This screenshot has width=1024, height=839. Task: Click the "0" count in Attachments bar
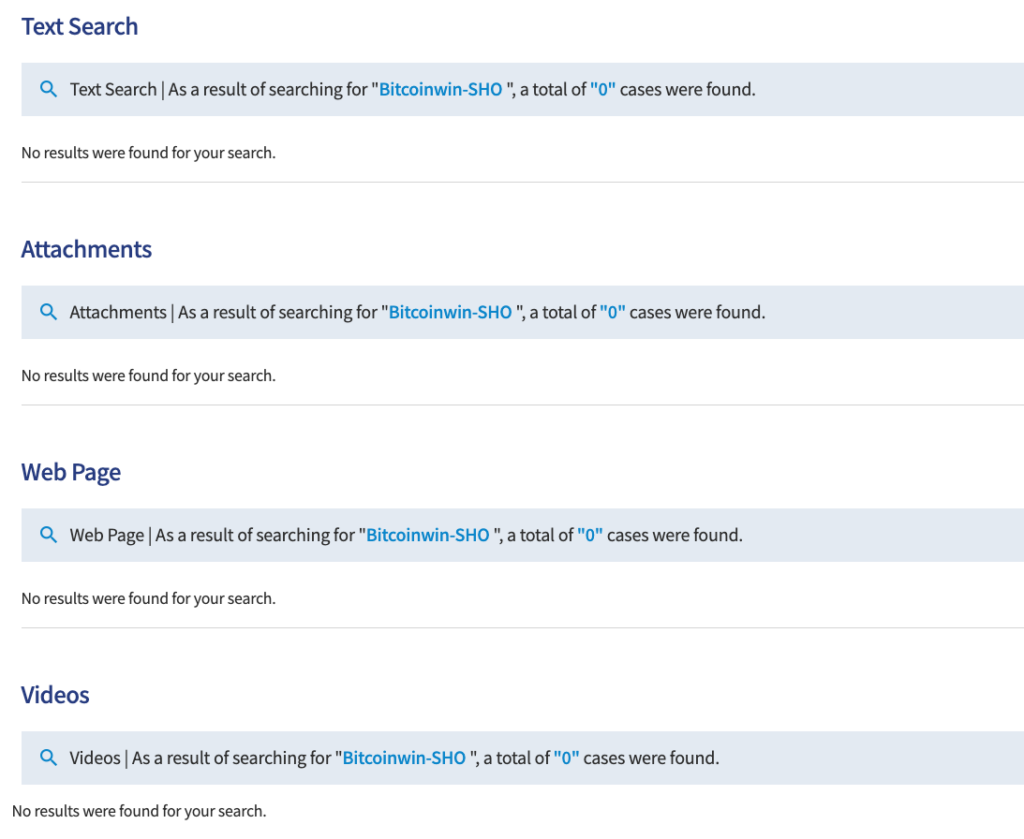click(x=613, y=312)
